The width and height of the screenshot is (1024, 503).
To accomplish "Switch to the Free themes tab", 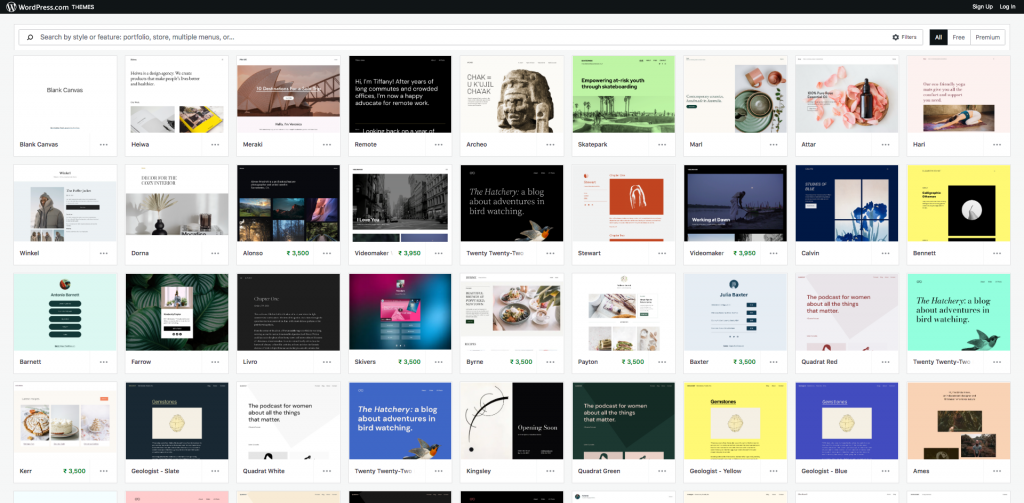I will 959,37.
